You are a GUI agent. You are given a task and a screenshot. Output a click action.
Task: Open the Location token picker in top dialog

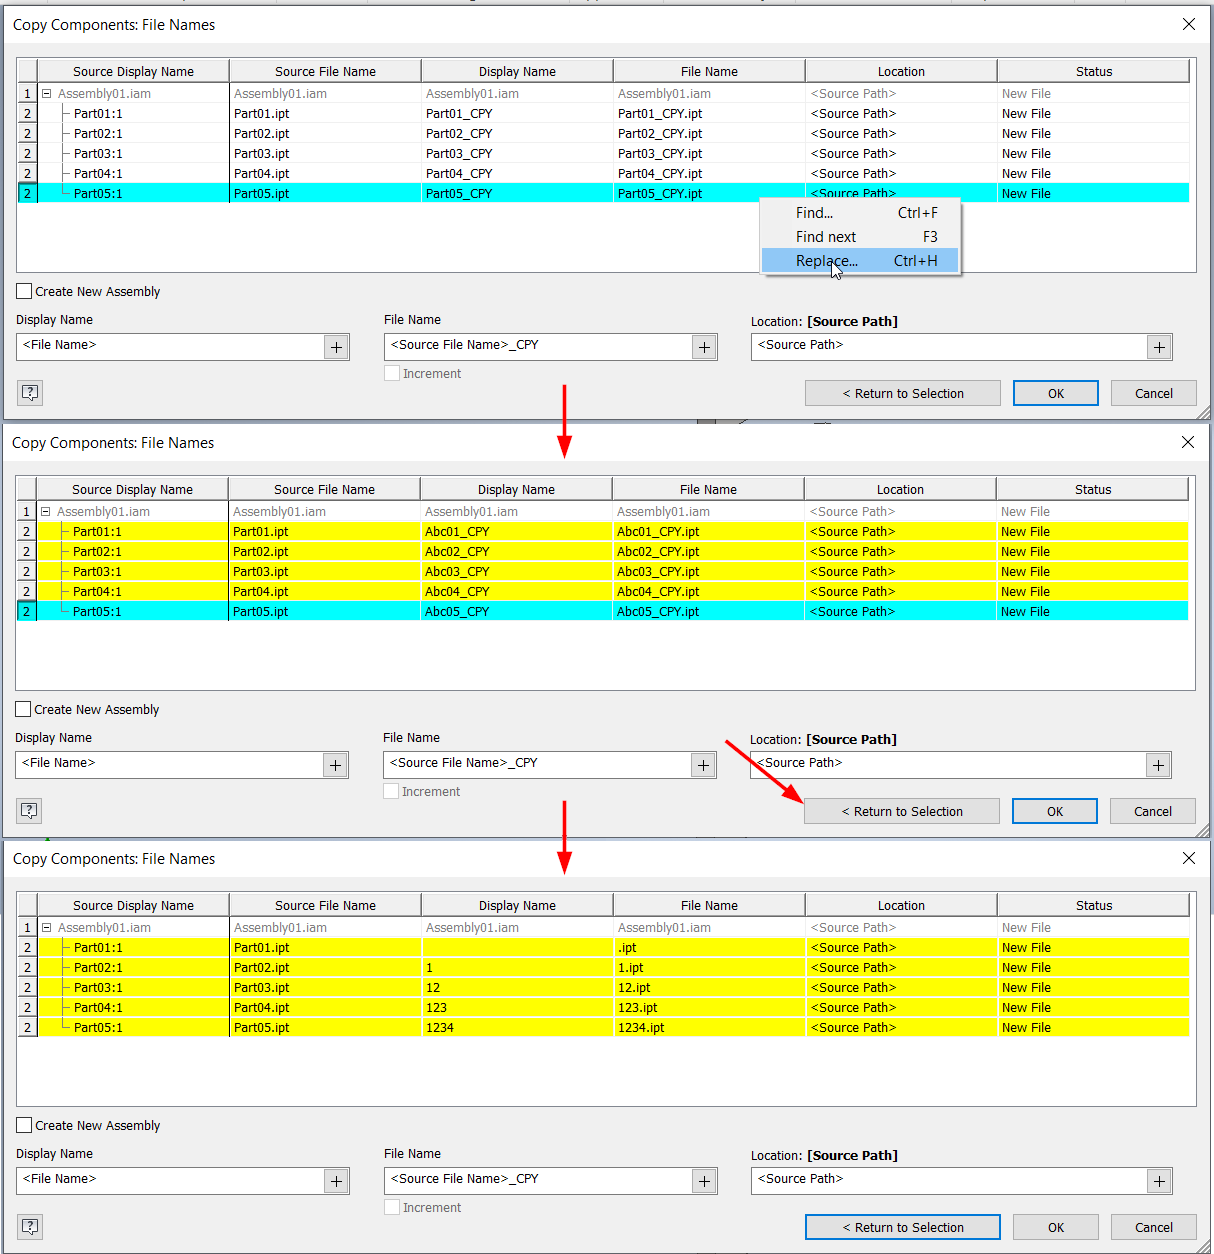[1159, 346]
